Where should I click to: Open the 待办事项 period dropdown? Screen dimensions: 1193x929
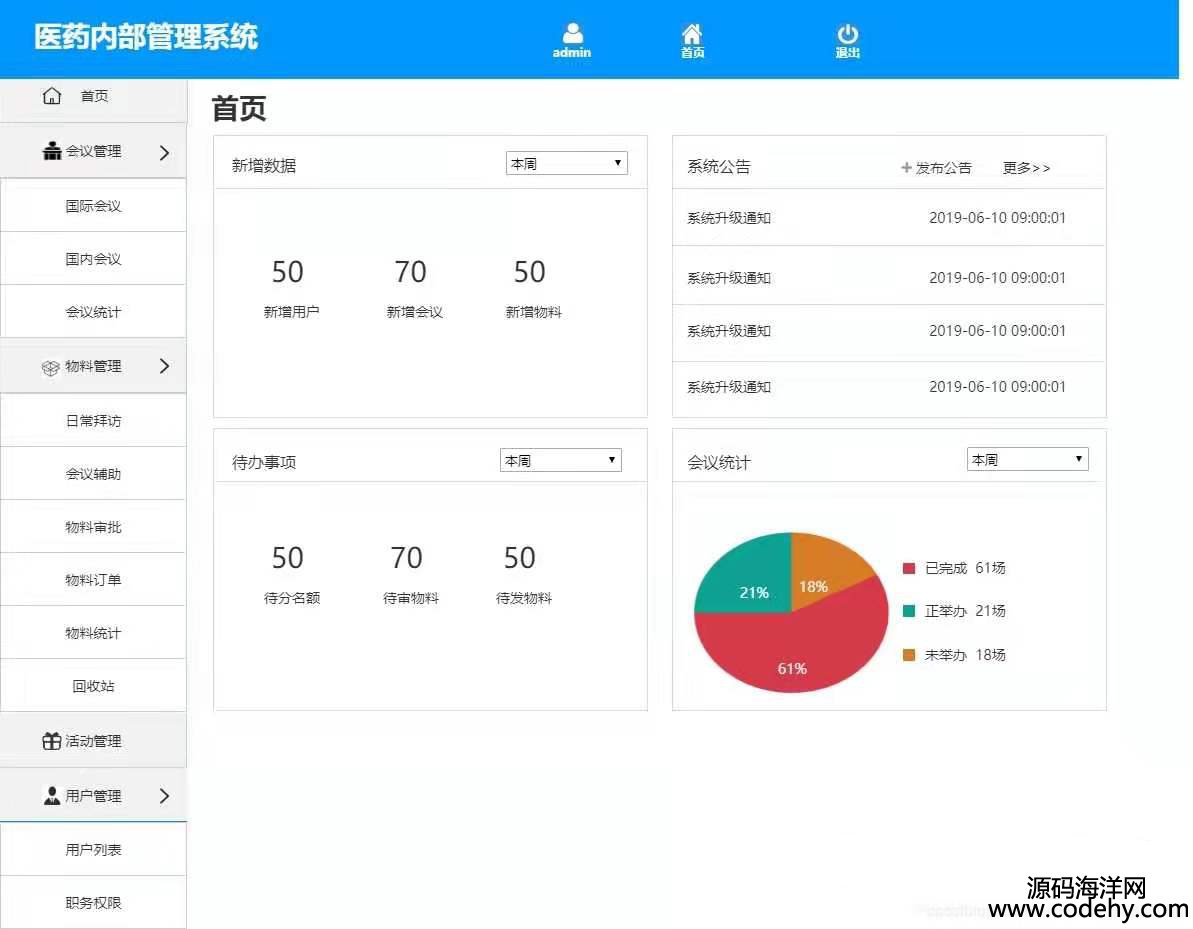click(561, 460)
